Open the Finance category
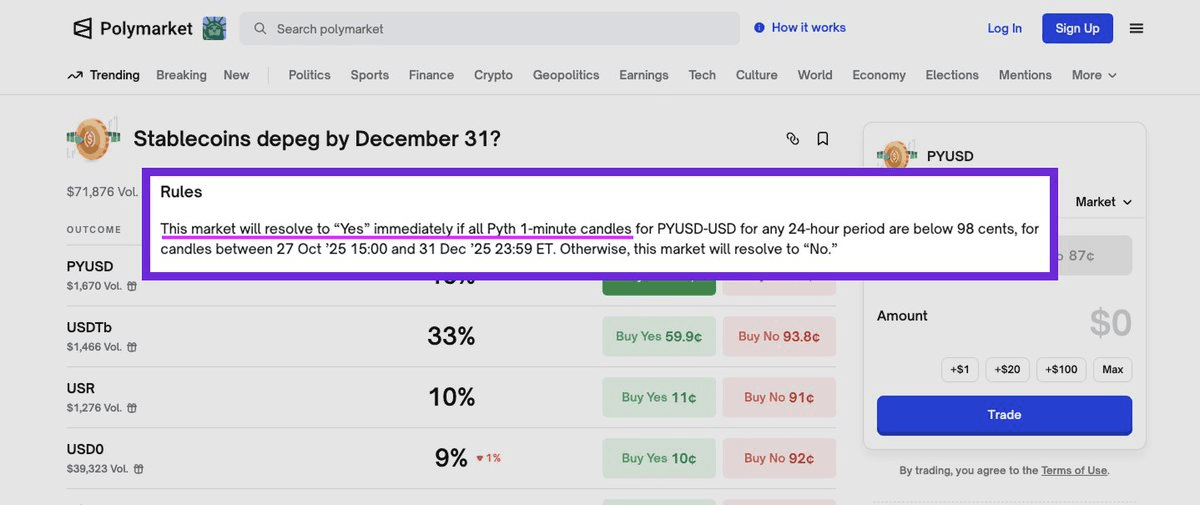This screenshot has width=1200, height=505. [431, 75]
